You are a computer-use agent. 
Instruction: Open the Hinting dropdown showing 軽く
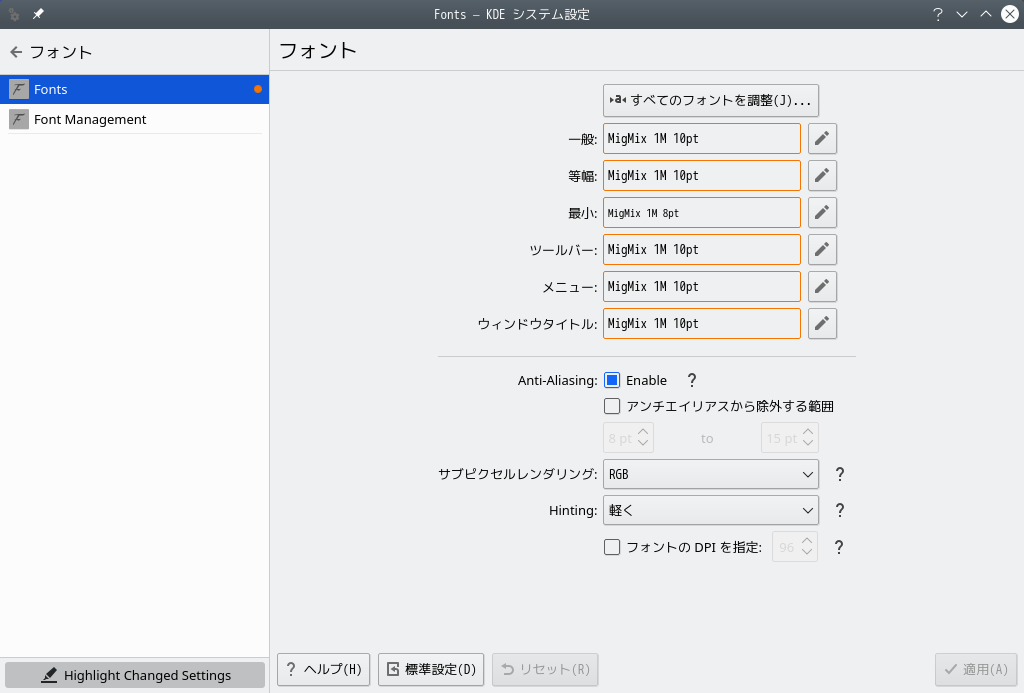(711, 510)
